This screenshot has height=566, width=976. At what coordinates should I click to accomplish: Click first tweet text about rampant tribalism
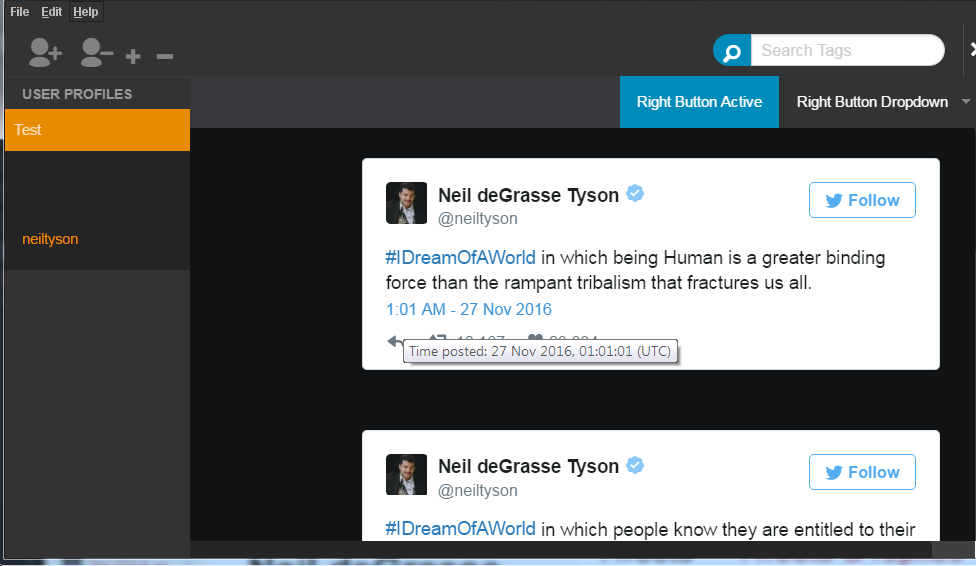click(x=635, y=270)
